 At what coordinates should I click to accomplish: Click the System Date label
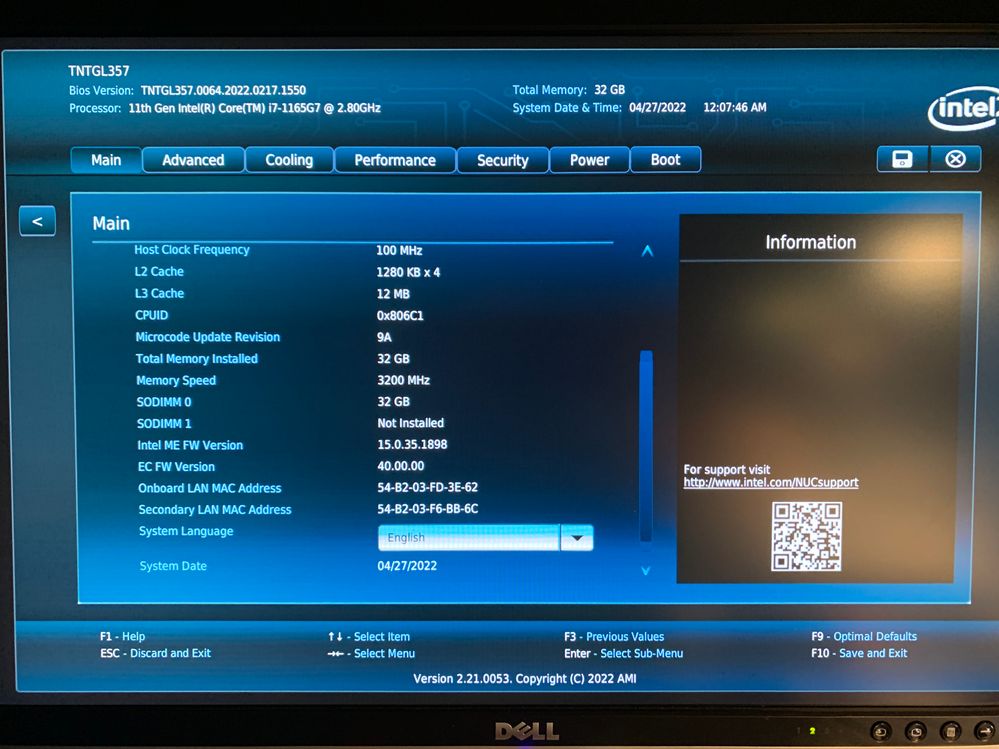[x=173, y=566]
